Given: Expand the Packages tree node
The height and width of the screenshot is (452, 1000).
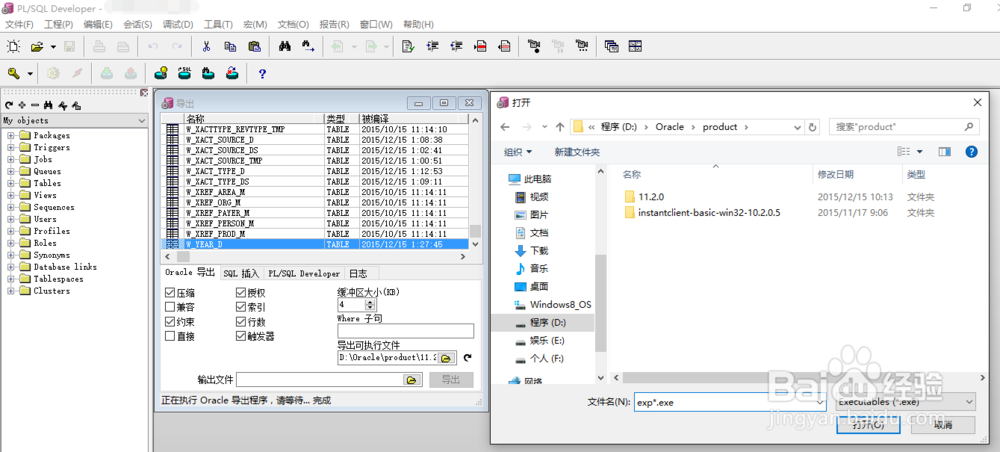Looking at the screenshot, I should coord(11,135).
